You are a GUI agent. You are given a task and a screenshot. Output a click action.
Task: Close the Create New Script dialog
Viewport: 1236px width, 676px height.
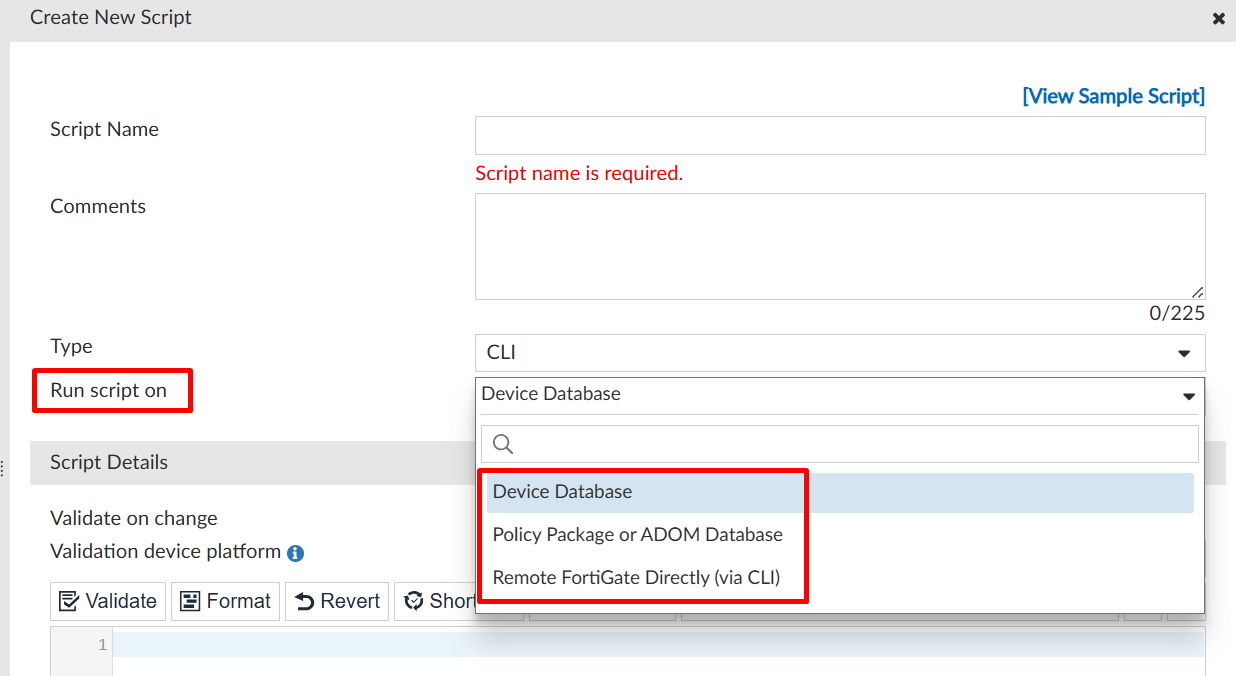(x=1218, y=19)
